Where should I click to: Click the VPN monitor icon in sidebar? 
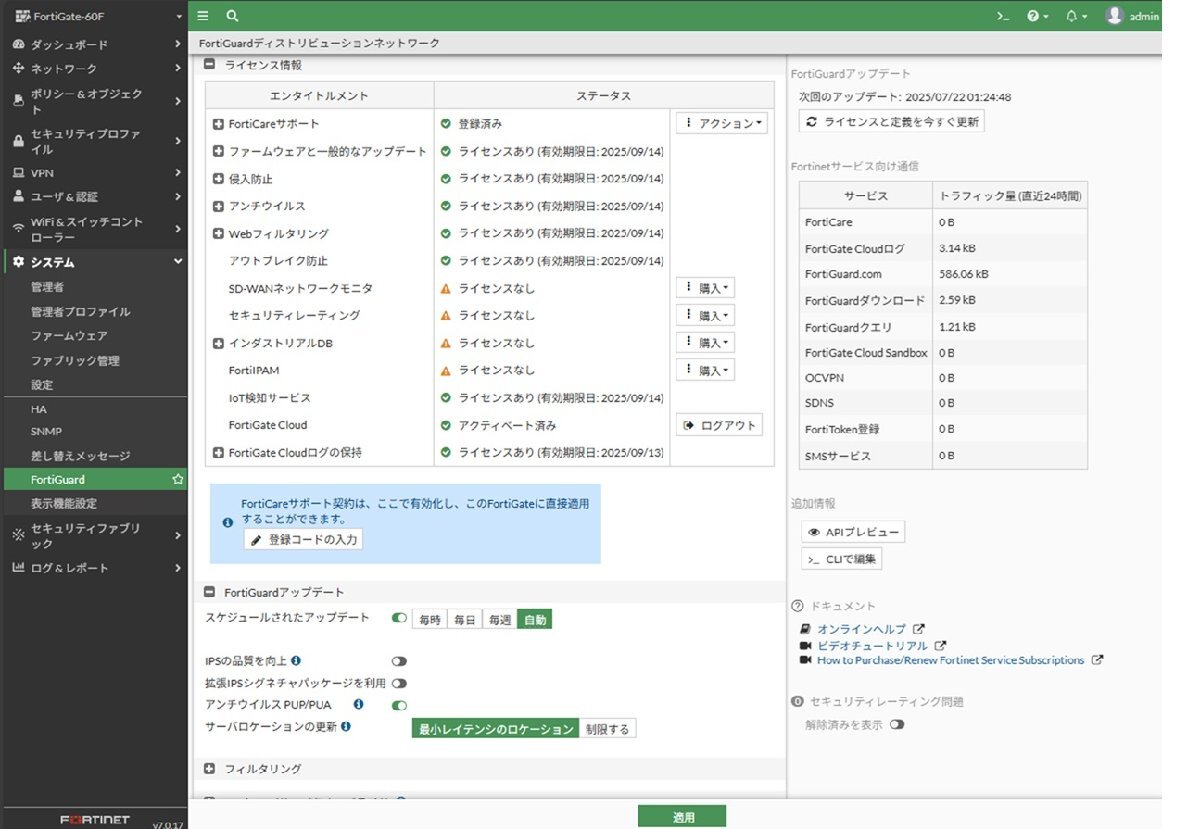(18, 173)
